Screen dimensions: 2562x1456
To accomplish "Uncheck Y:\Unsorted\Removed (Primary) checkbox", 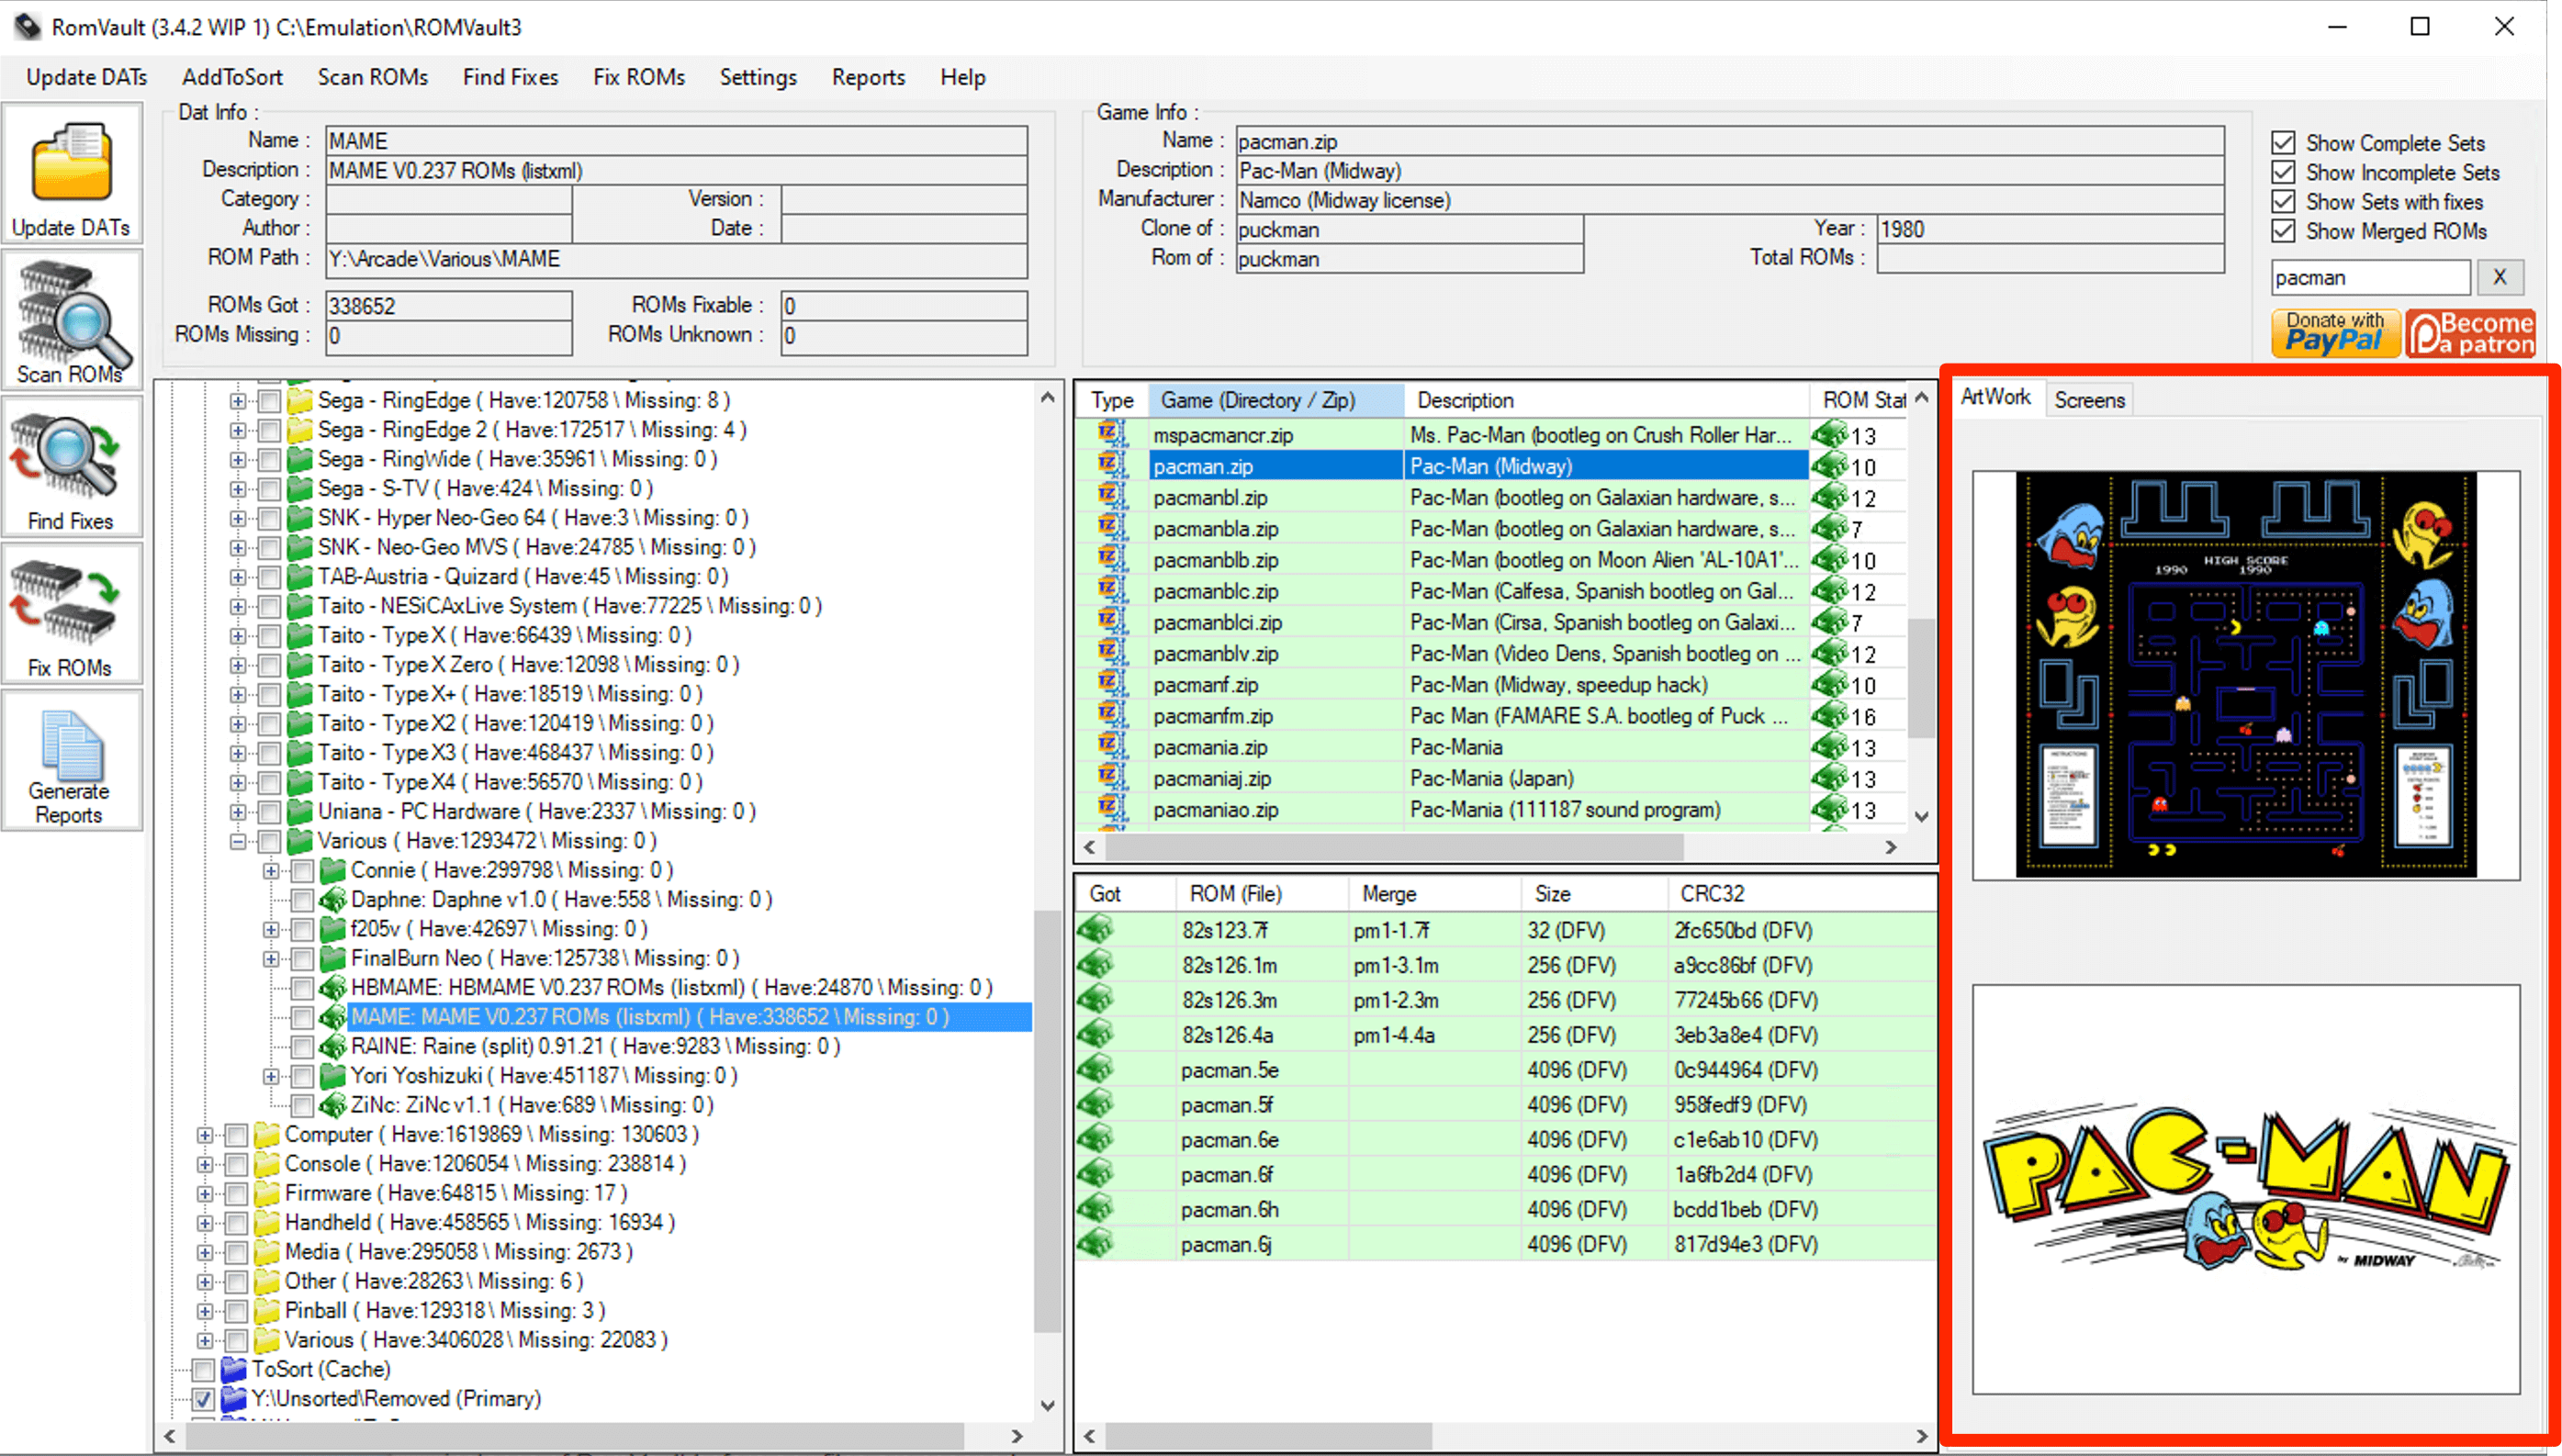I will pos(203,1399).
